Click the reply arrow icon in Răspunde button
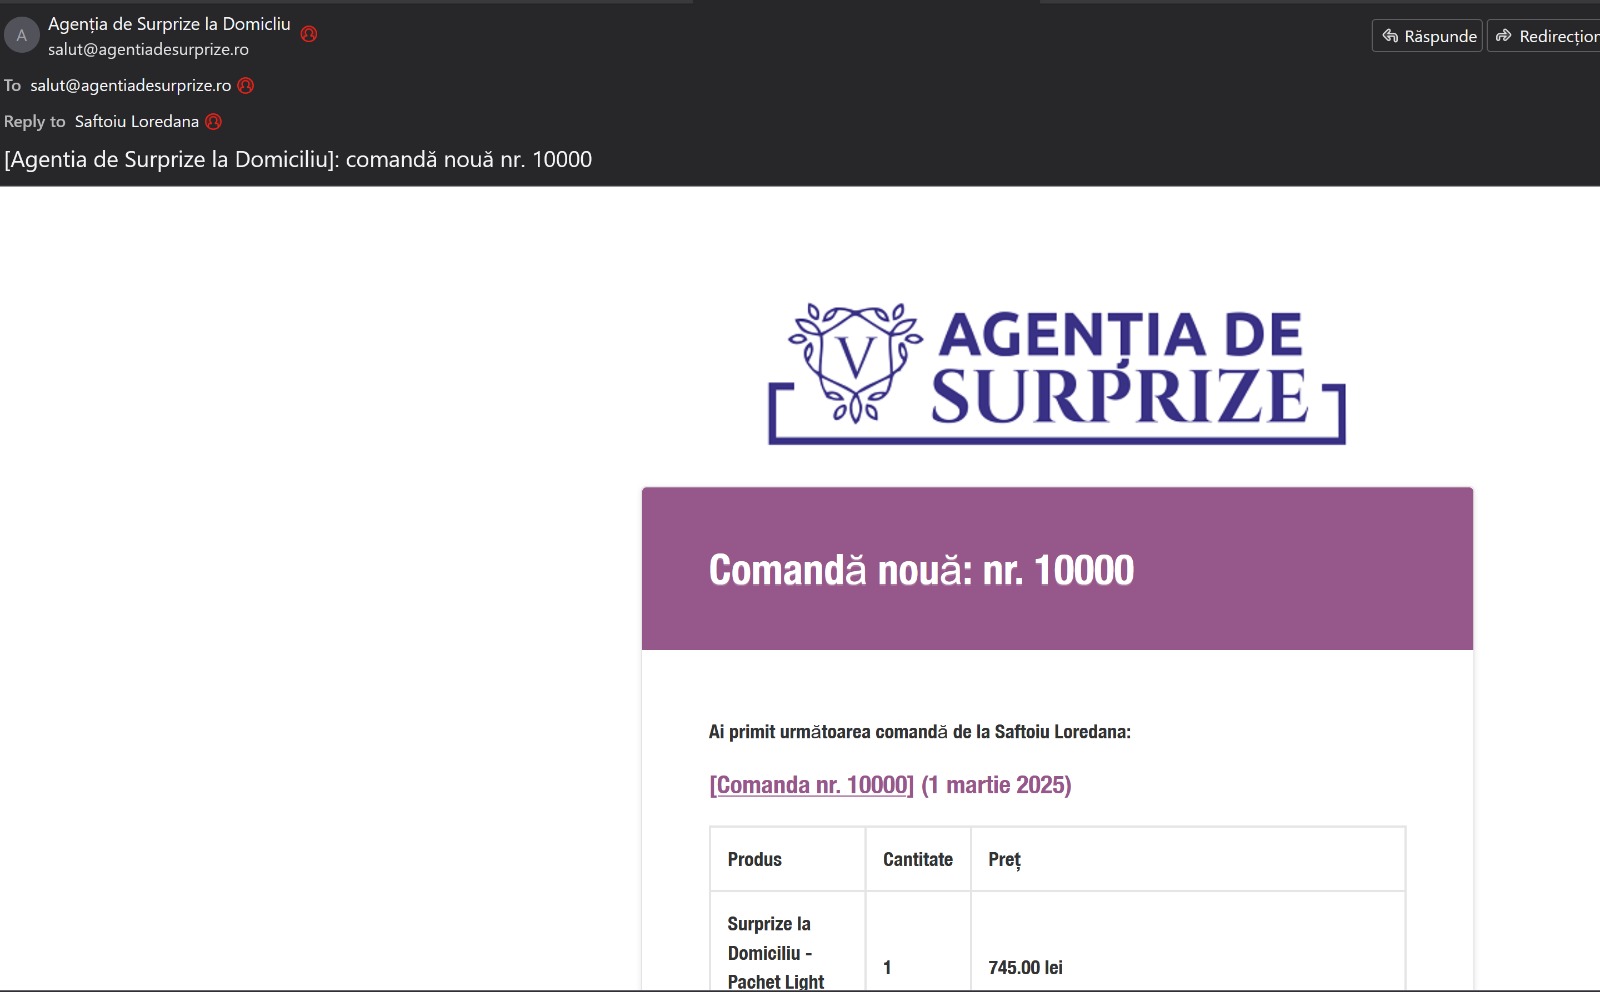1600x992 pixels. [x=1390, y=36]
